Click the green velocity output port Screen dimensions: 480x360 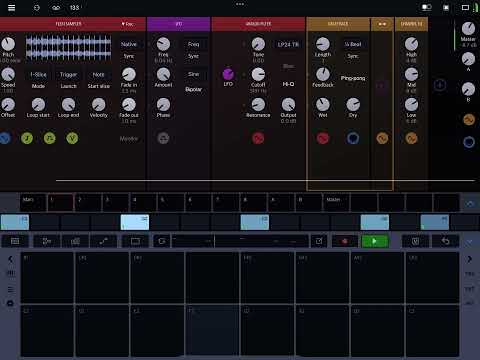72,138
